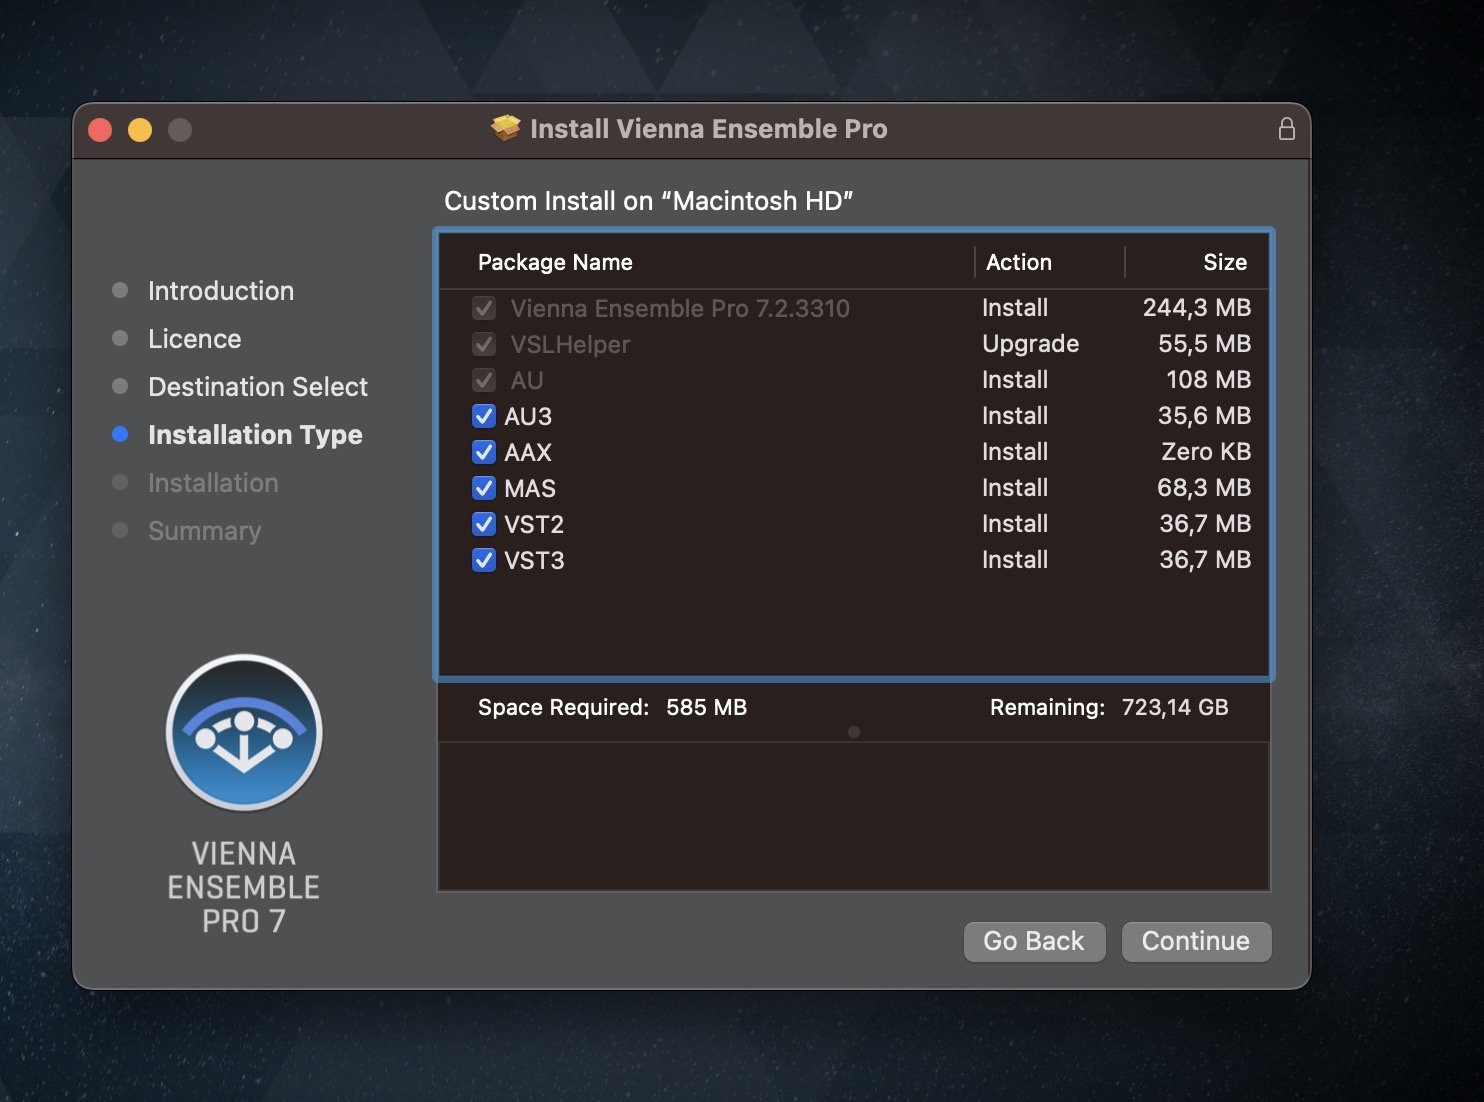Click the 244,3 MB size value
The width and height of the screenshot is (1484, 1102).
pos(1197,308)
